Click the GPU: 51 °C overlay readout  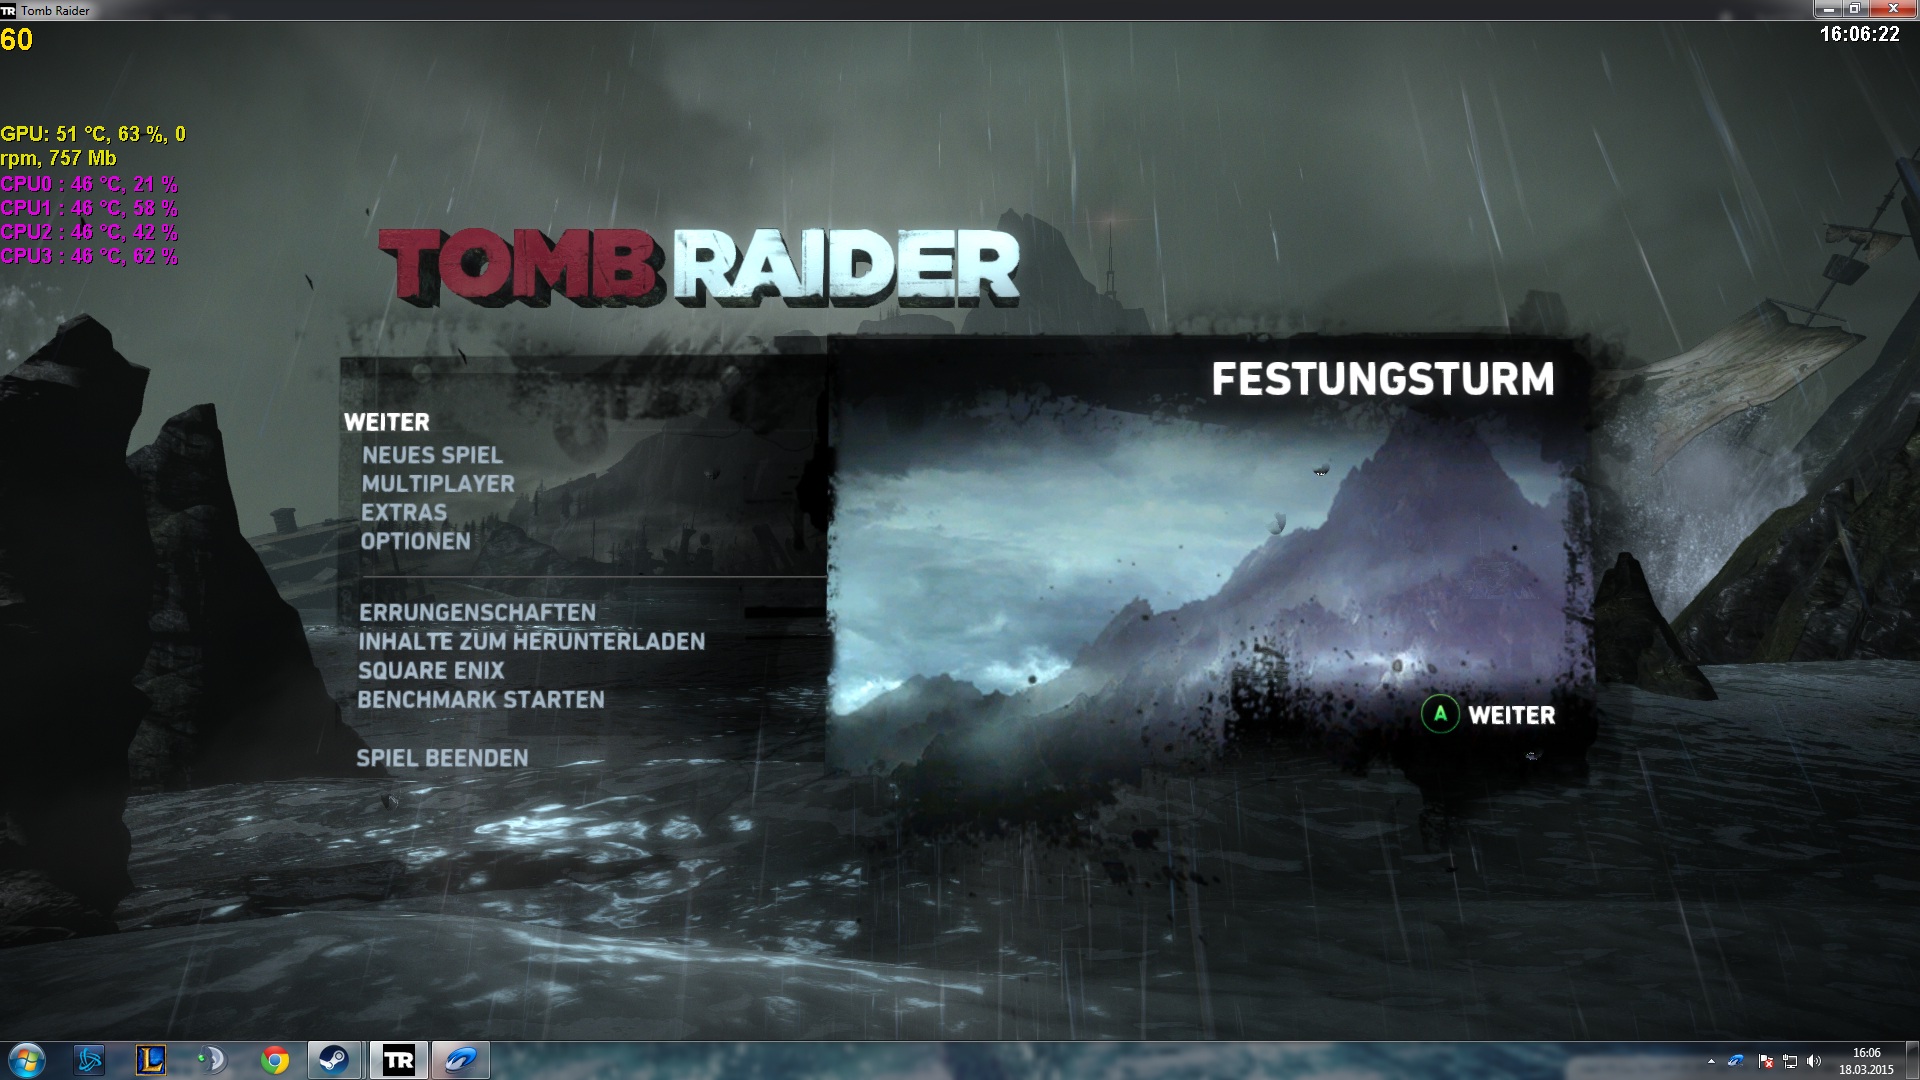coord(93,146)
